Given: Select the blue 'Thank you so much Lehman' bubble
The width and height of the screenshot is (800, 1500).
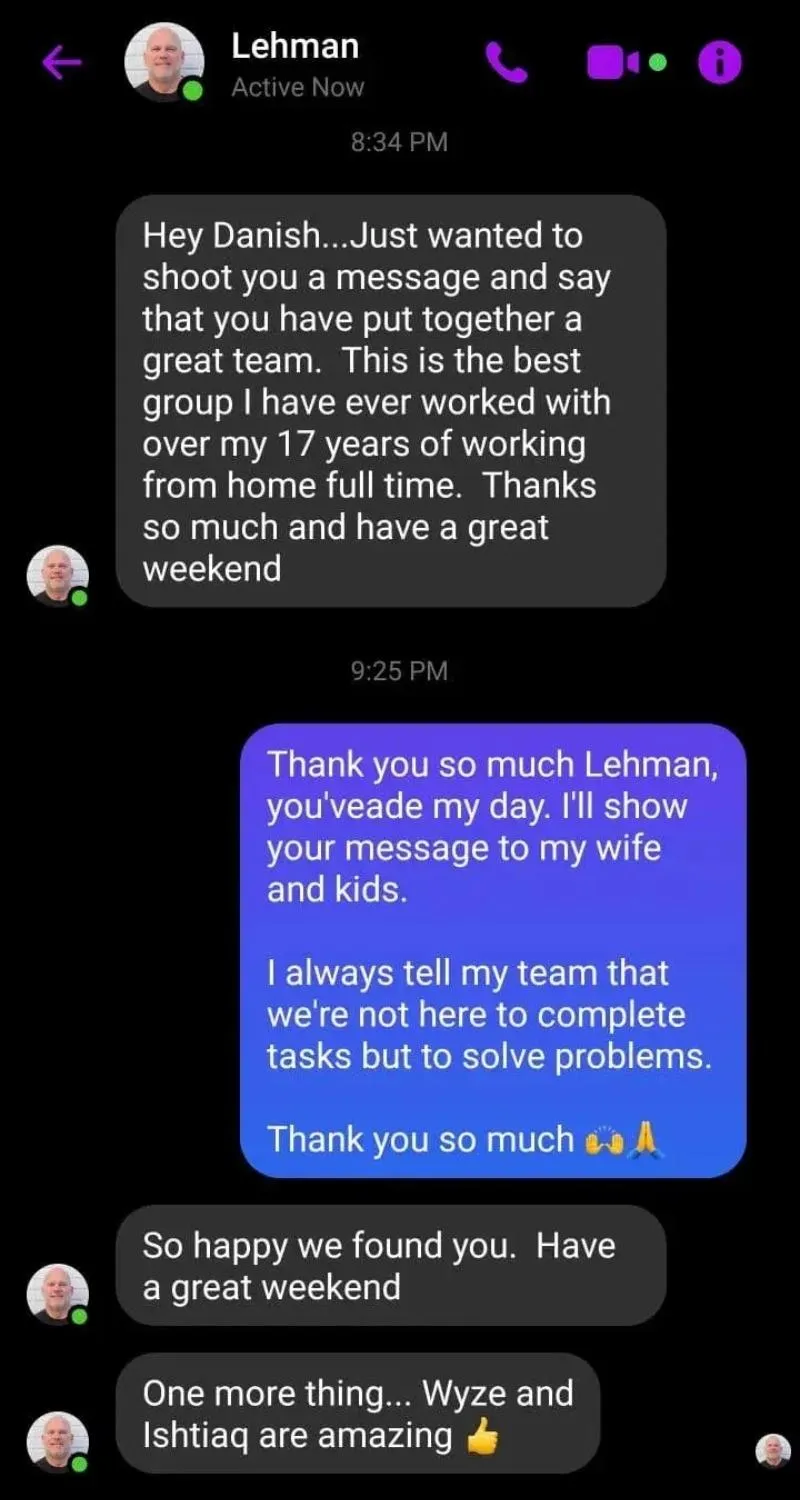Looking at the screenshot, I should pos(493,950).
